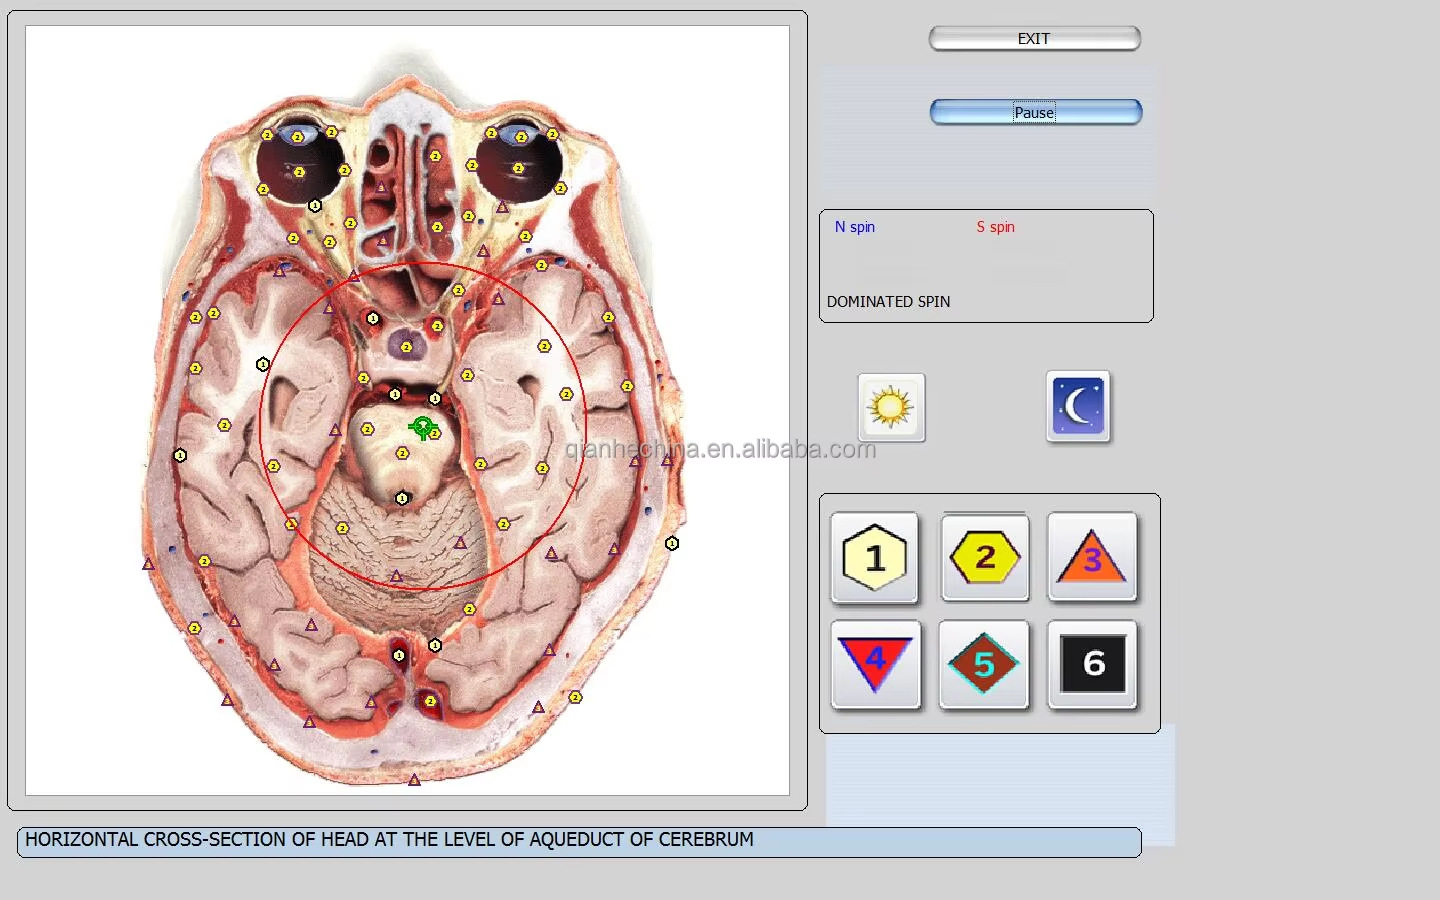Click the green crosshair cursor marker on brainstem

[x=423, y=428]
